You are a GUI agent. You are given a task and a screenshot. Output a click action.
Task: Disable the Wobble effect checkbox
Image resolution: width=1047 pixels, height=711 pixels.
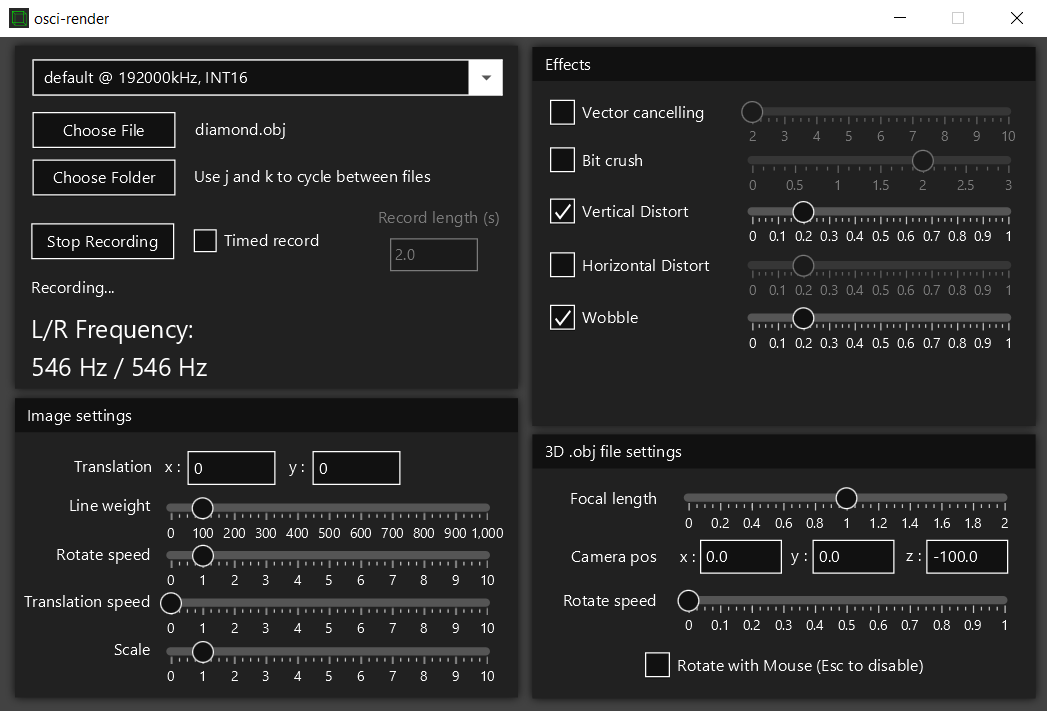(562, 318)
